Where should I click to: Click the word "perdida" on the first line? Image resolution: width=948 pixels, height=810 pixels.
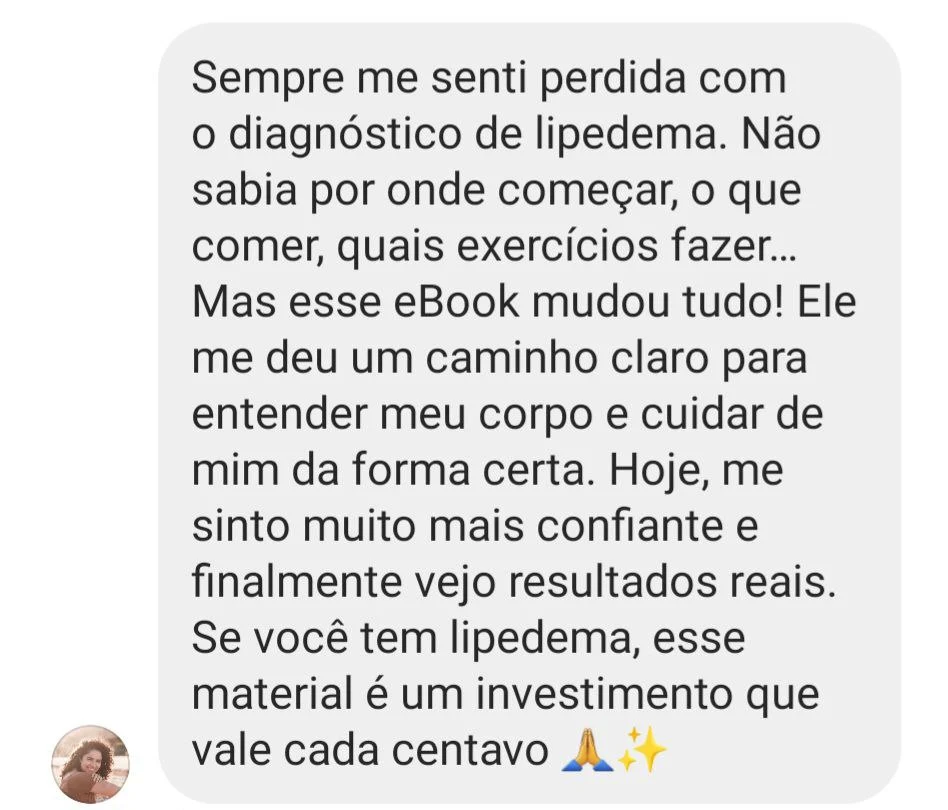pyautogui.click(x=614, y=79)
